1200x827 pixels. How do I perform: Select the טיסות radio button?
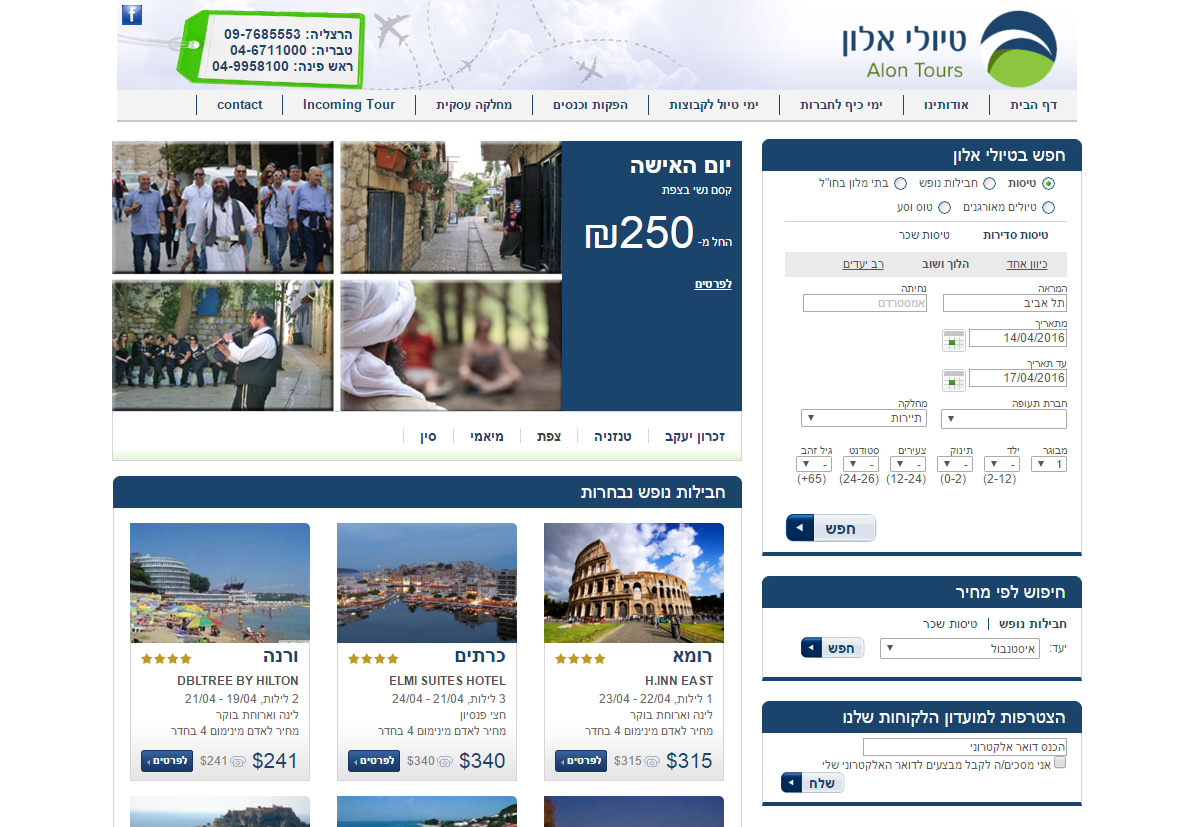point(1048,184)
